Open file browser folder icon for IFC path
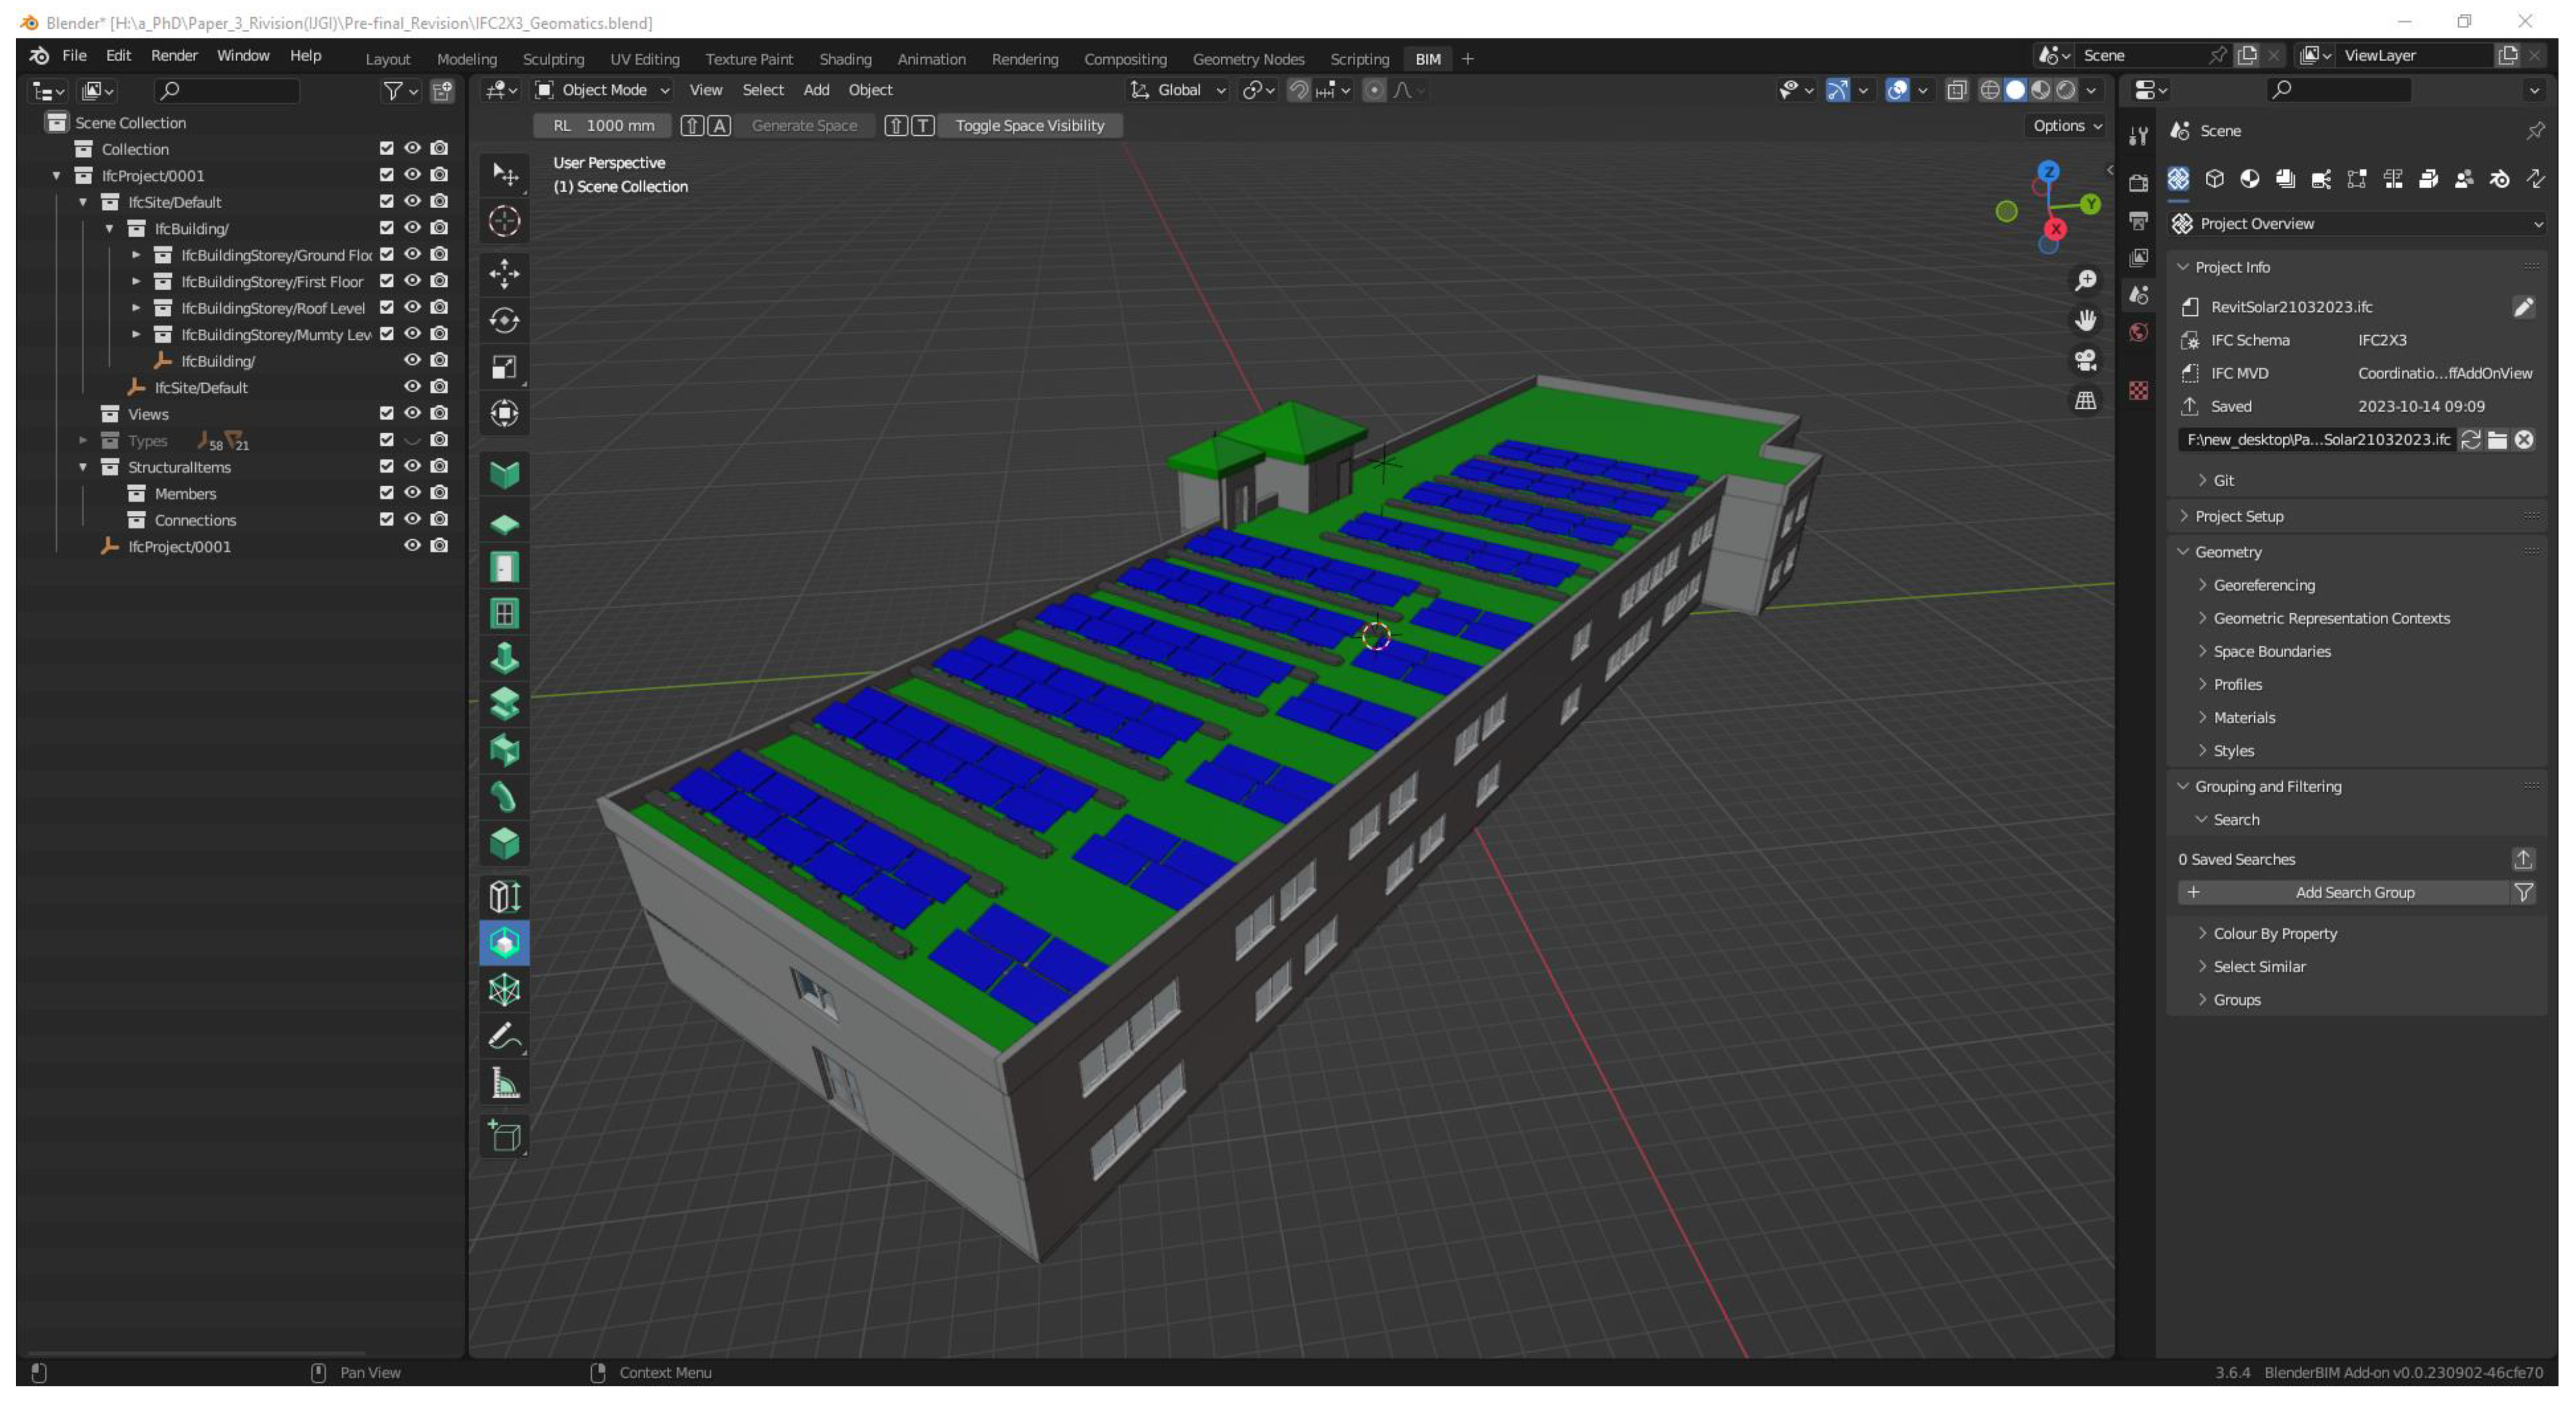The width and height of the screenshot is (2576, 1405). 2497,440
